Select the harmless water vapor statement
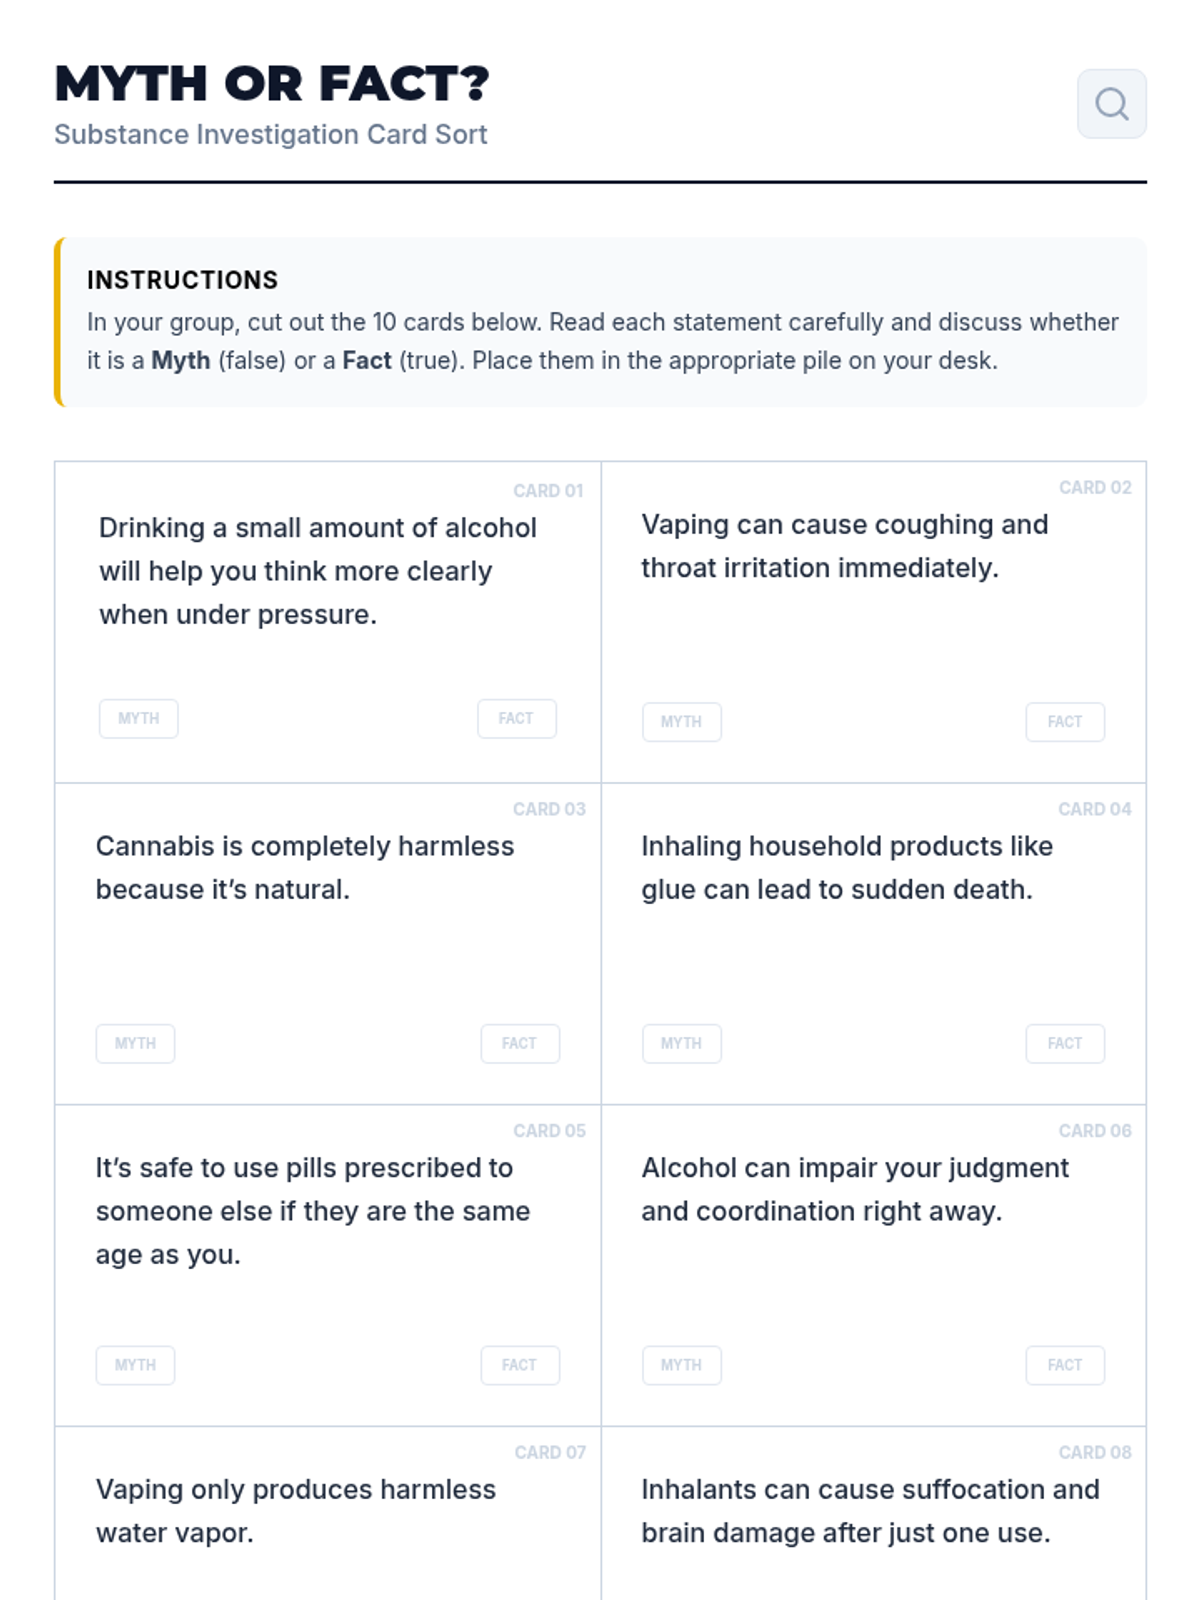 295,1511
